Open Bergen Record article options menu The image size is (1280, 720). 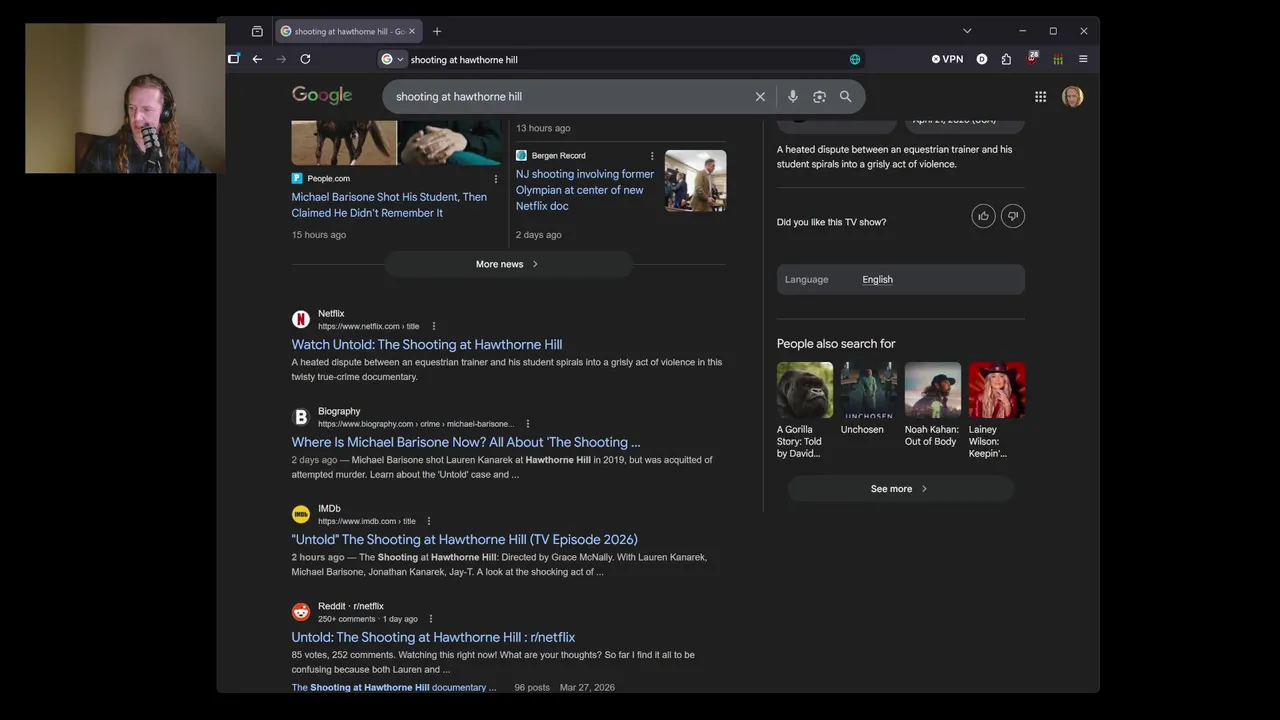[x=652, y=156]
